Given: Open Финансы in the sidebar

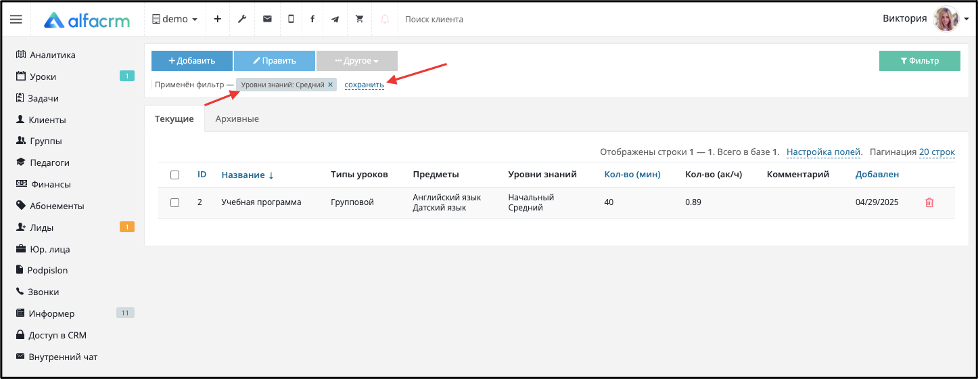Looking at the screenshot, I should [50, 184].
